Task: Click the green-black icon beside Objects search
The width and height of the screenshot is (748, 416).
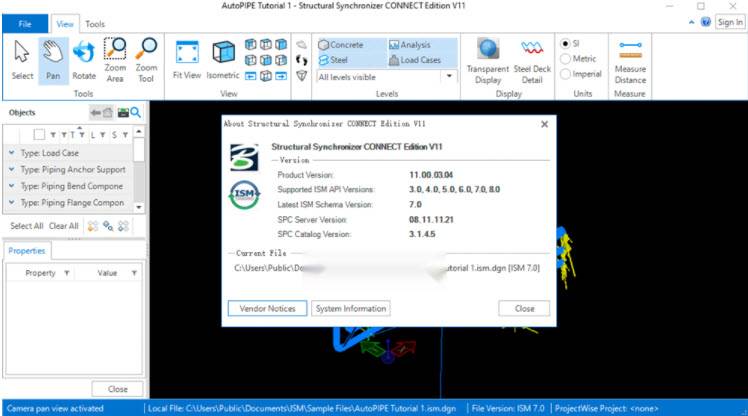Action: point(123,113)
